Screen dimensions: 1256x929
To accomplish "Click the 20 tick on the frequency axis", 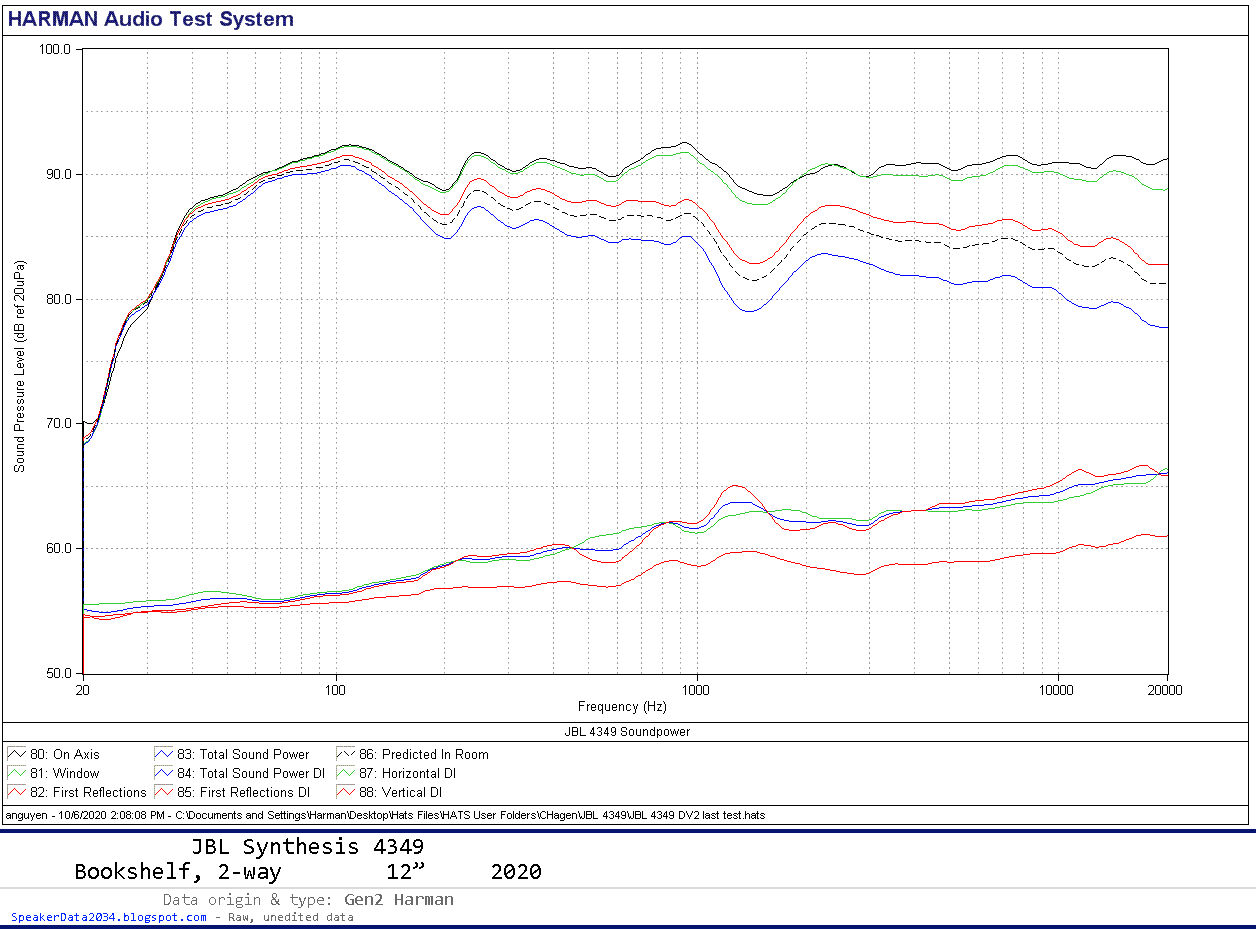I will click(83, 690).
